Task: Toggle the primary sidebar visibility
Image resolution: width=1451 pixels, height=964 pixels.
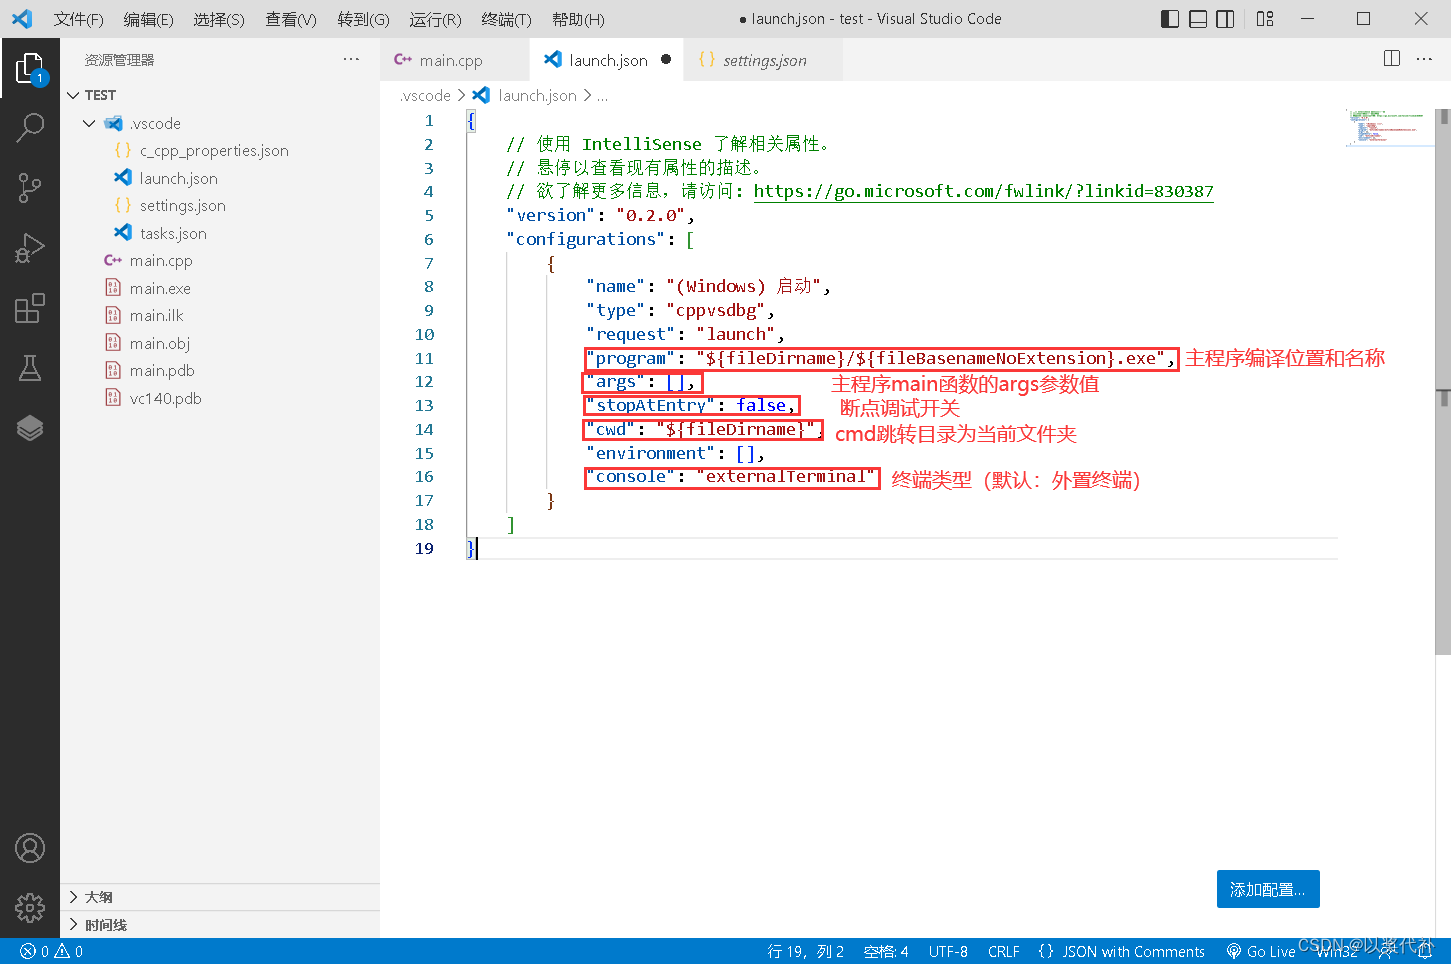Action: coord(1169,18)
